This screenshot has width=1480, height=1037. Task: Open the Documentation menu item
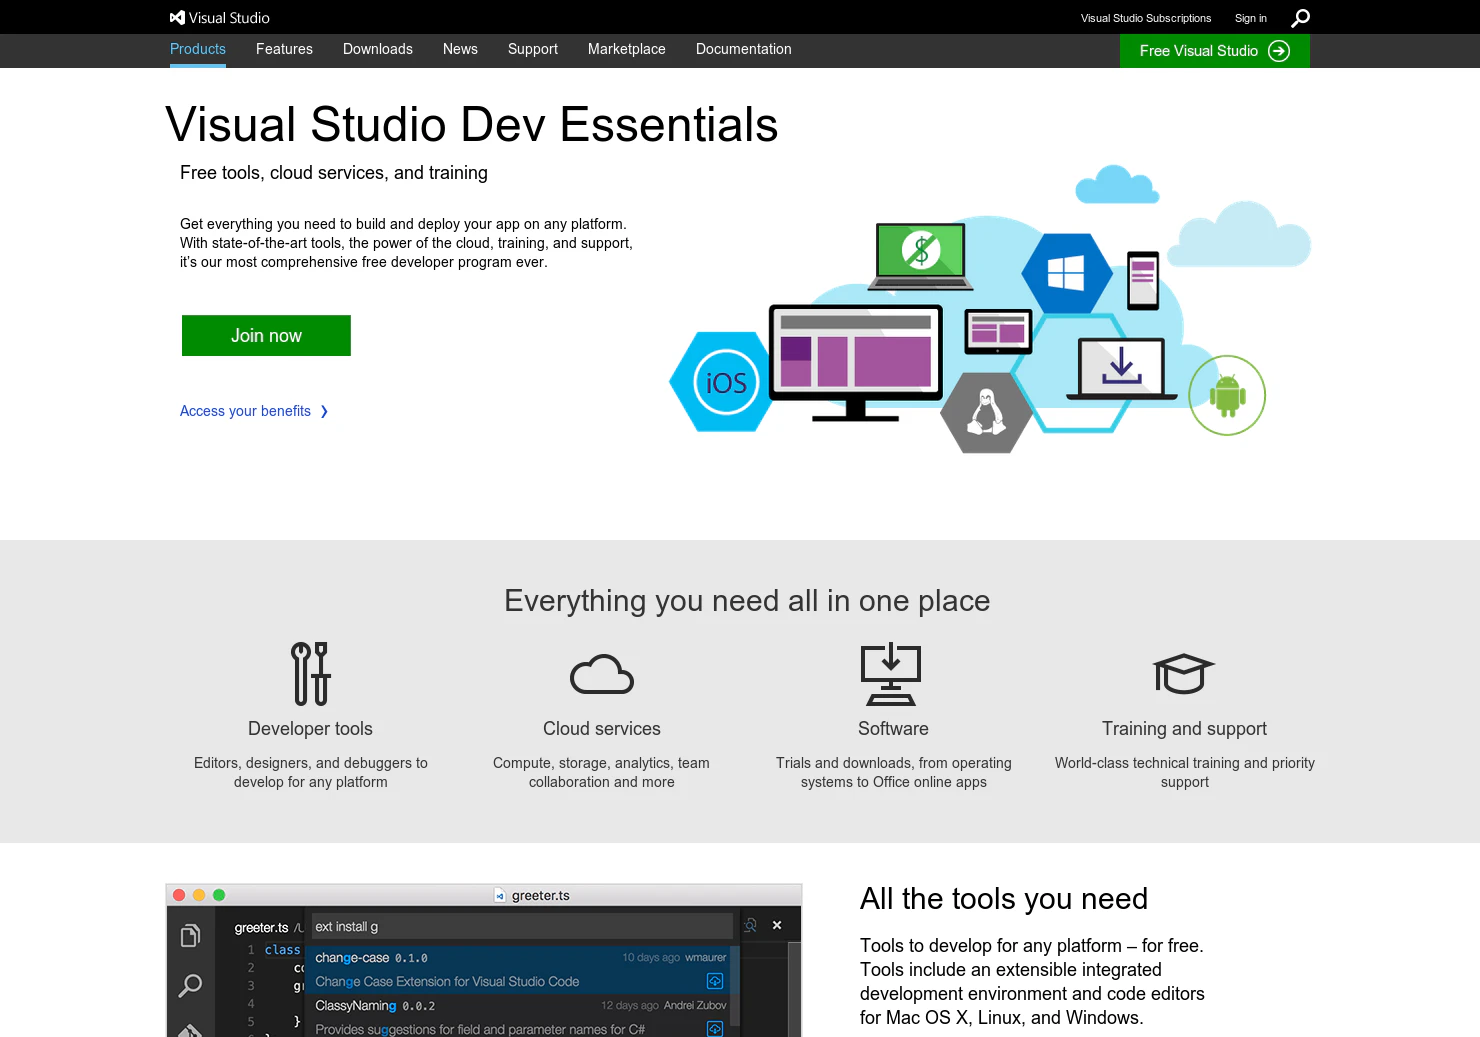744,49
